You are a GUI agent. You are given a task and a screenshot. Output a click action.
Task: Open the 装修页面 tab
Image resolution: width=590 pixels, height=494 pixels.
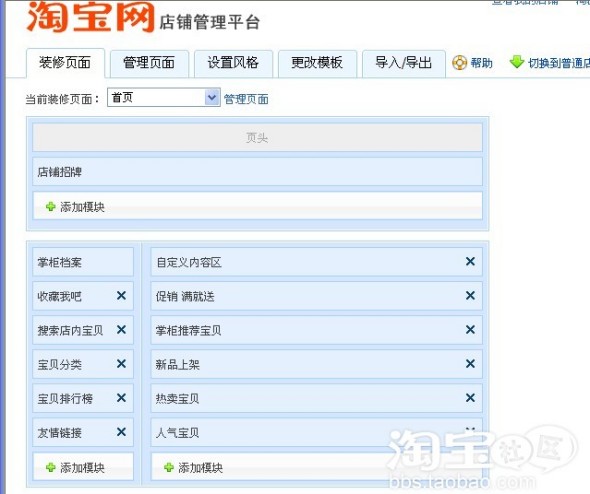click(x=65, y=62)
